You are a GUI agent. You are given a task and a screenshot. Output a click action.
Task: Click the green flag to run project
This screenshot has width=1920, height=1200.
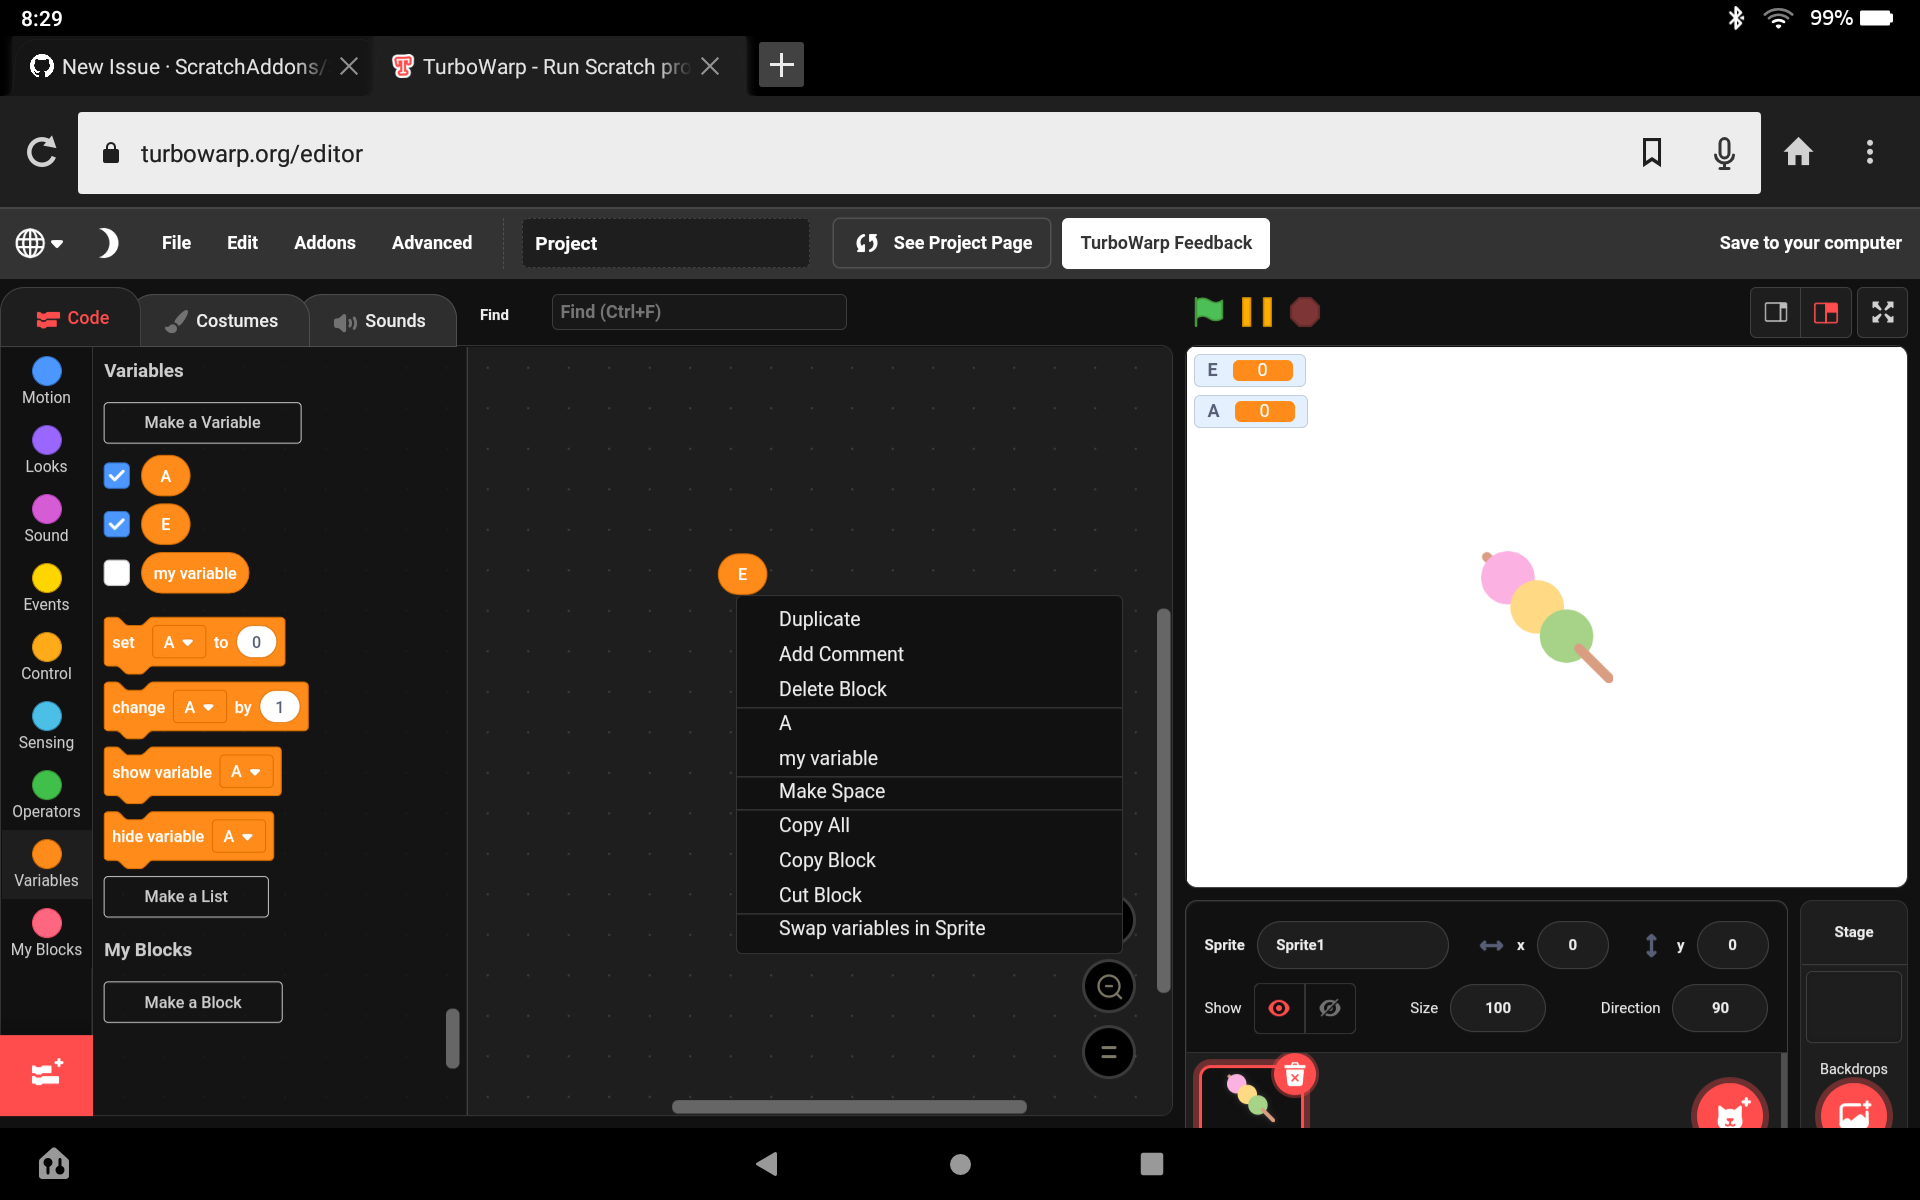pyautogui.click(x=1208, y=312)
